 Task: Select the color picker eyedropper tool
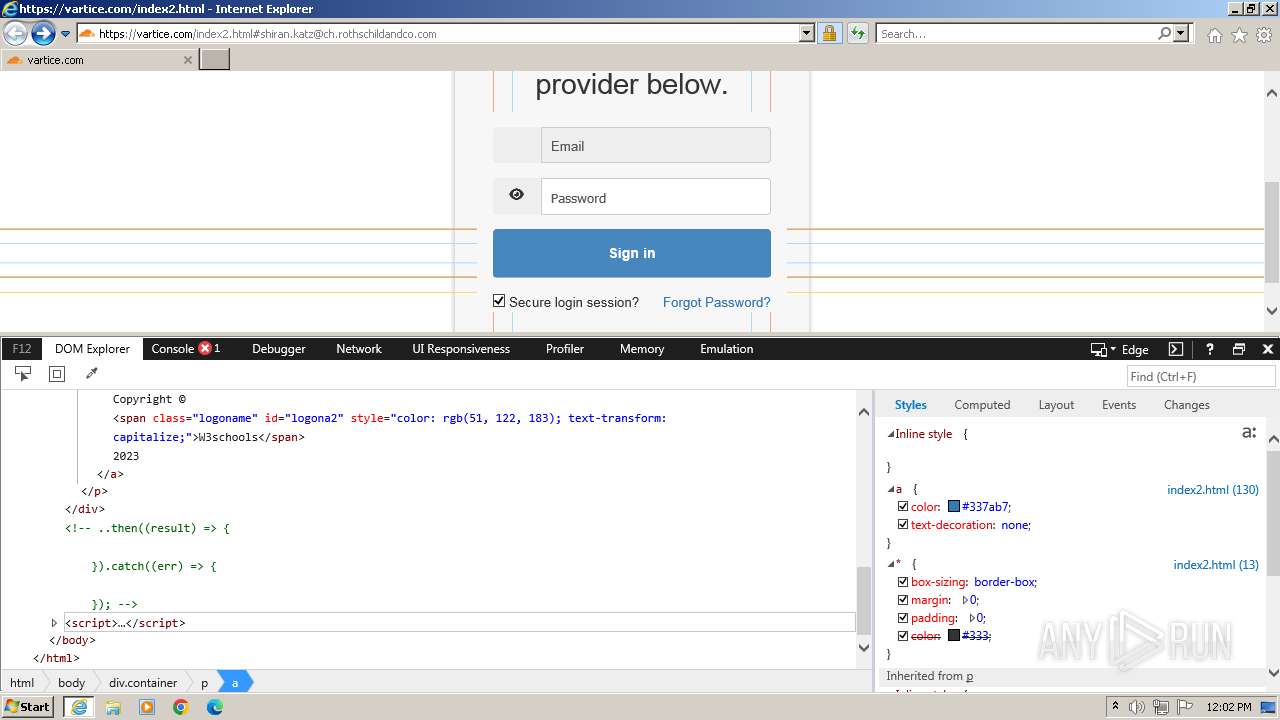tap(91, 374)
